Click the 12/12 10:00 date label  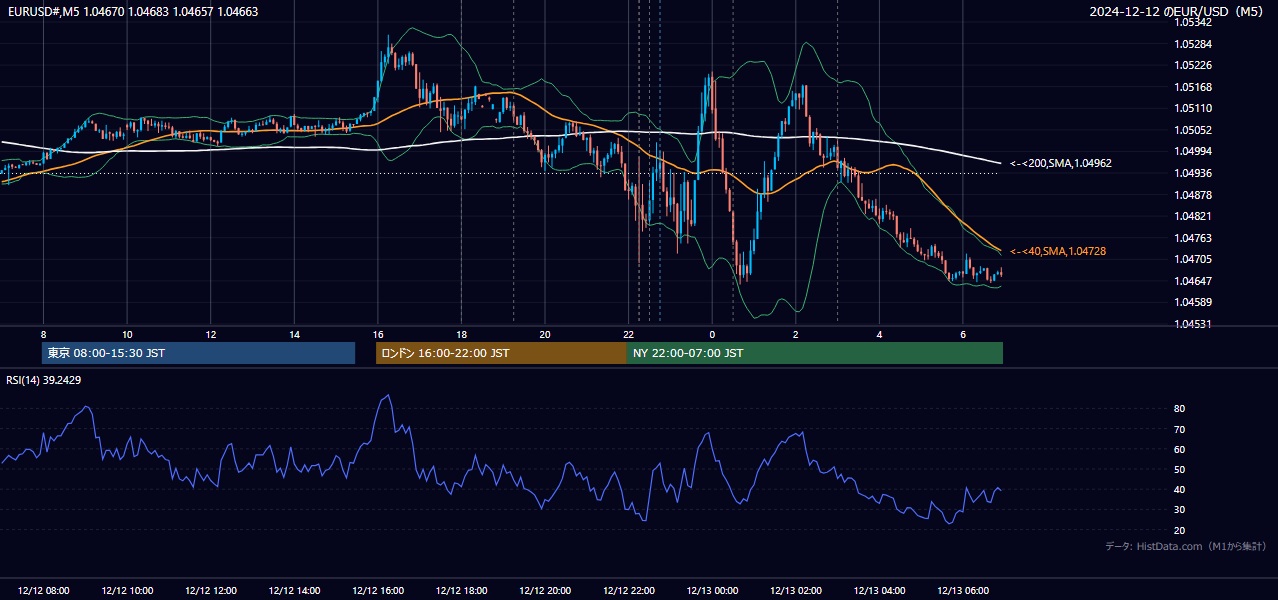[127, 591]
